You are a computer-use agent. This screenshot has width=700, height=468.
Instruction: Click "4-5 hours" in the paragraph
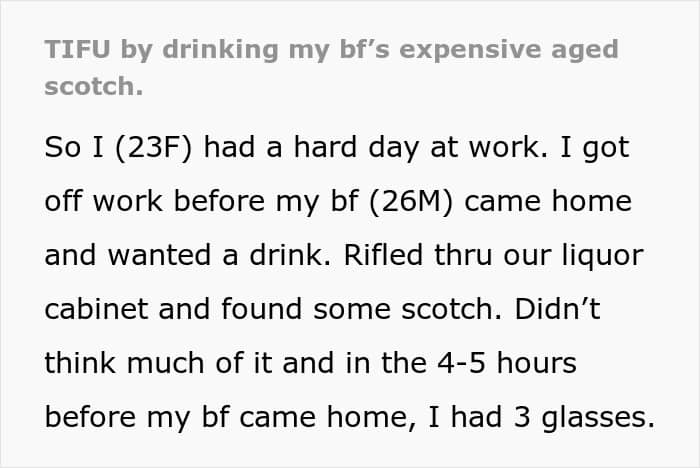(507, 363)
